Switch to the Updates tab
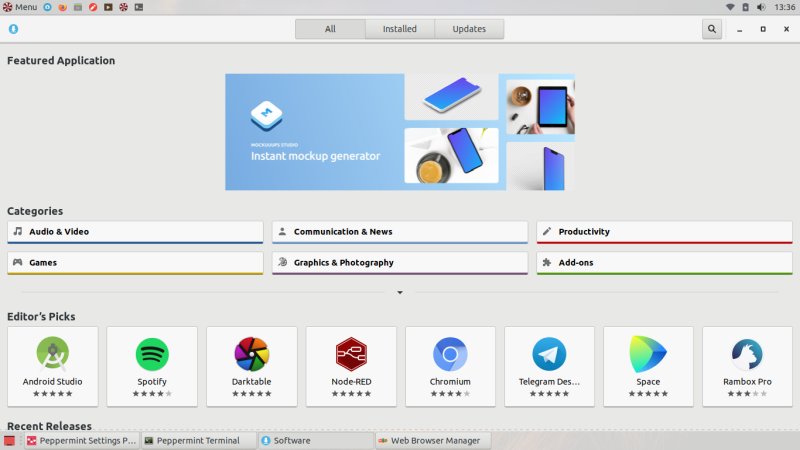This screenshot has height=450, width=800. coord(469,29)
